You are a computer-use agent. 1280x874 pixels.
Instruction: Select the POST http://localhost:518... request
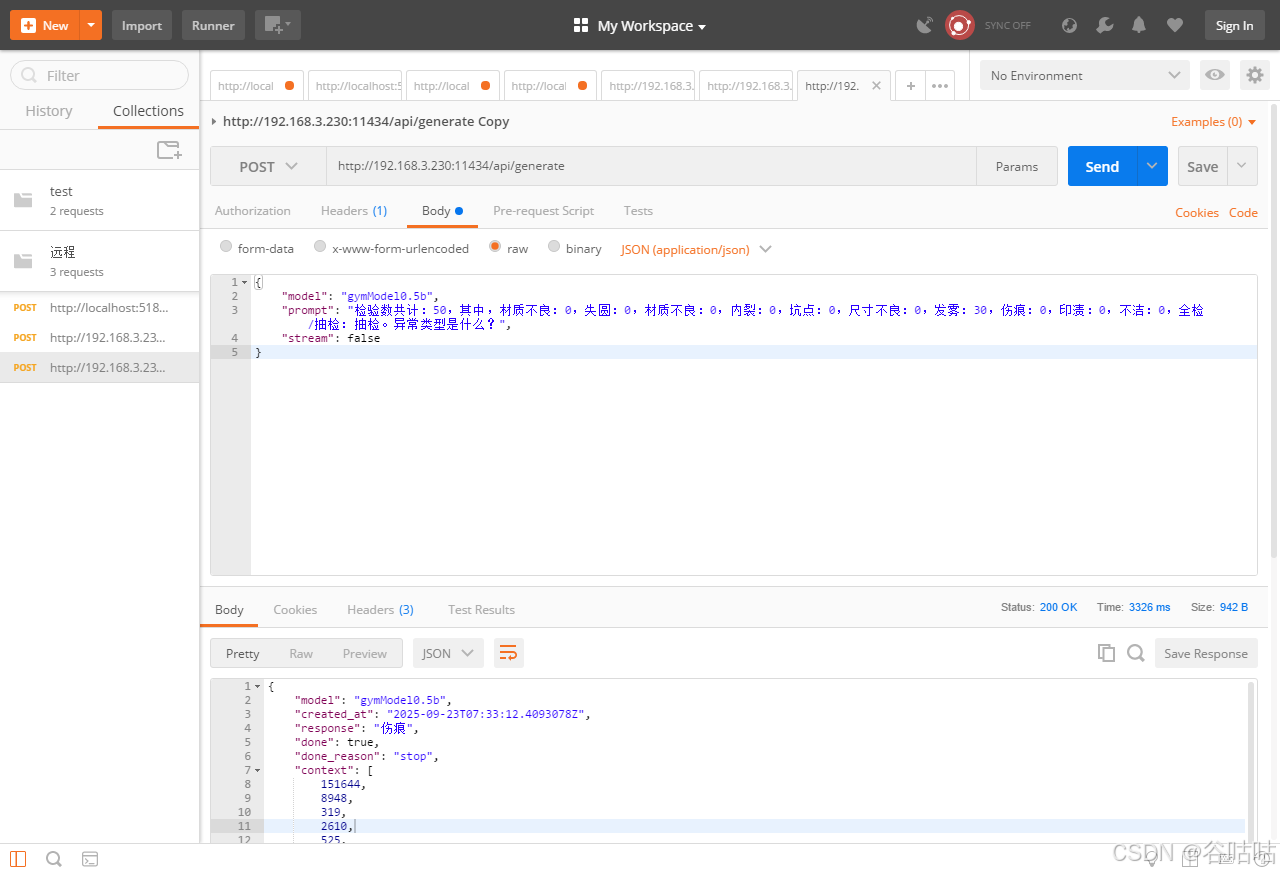[100, 307]
